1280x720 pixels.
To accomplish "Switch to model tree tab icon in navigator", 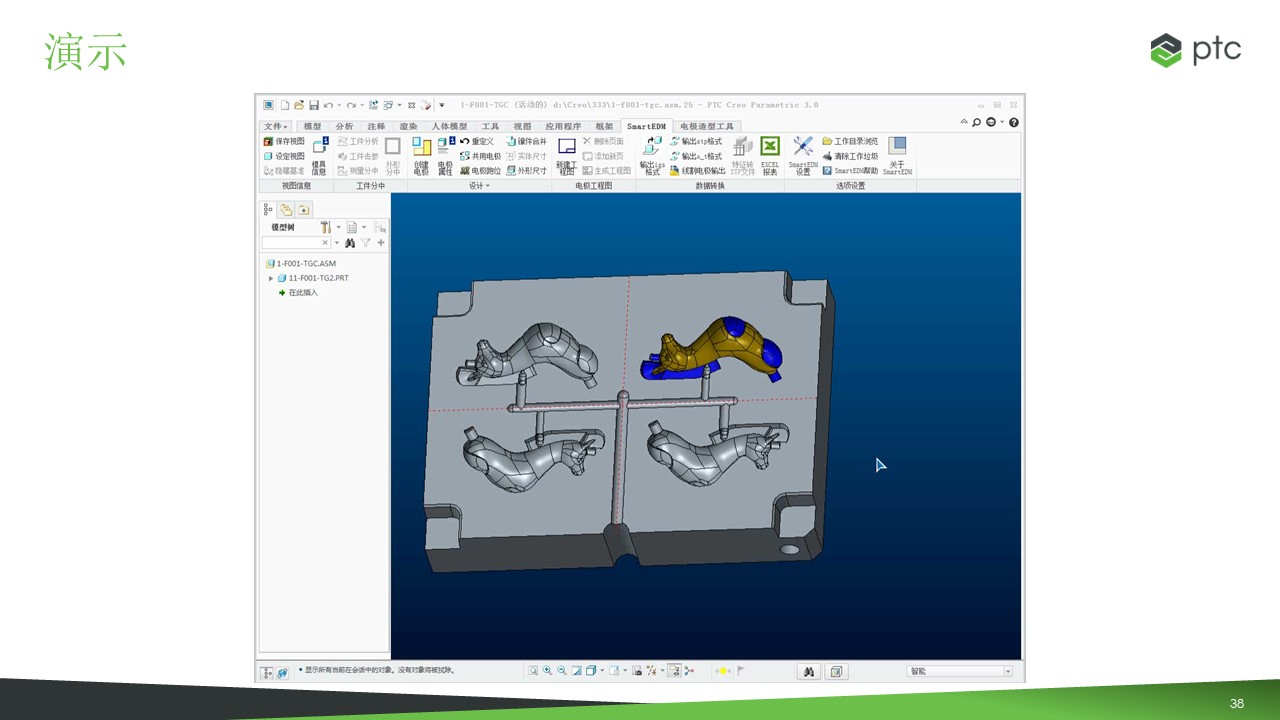I will tap(268, 209).
